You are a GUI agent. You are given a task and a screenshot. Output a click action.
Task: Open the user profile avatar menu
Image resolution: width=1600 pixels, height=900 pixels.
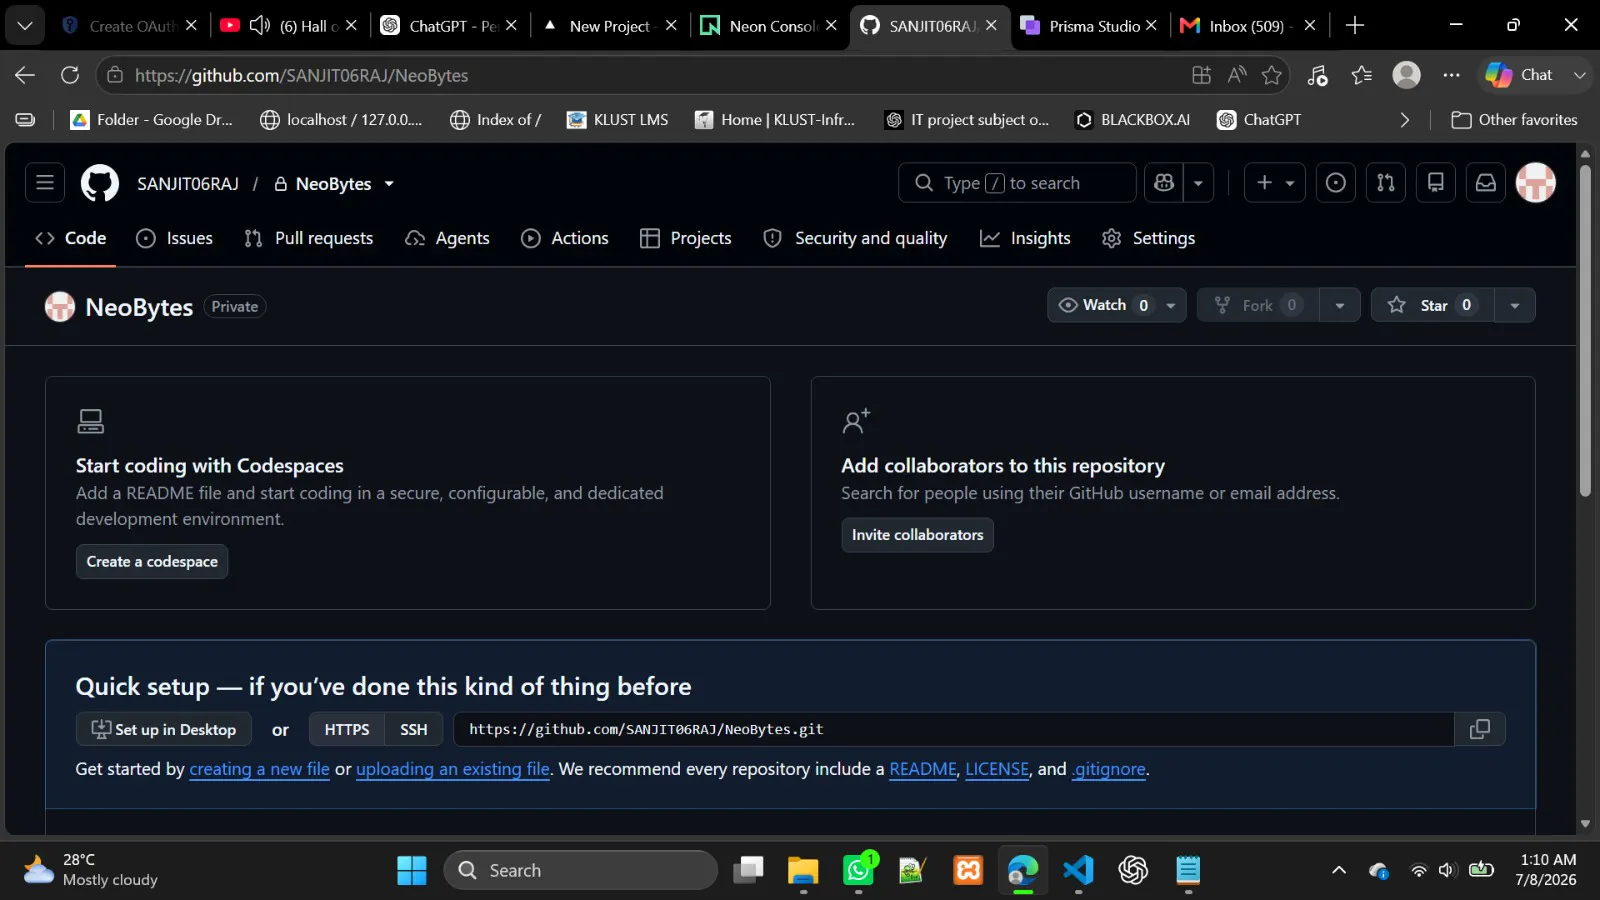[1536, 183]
